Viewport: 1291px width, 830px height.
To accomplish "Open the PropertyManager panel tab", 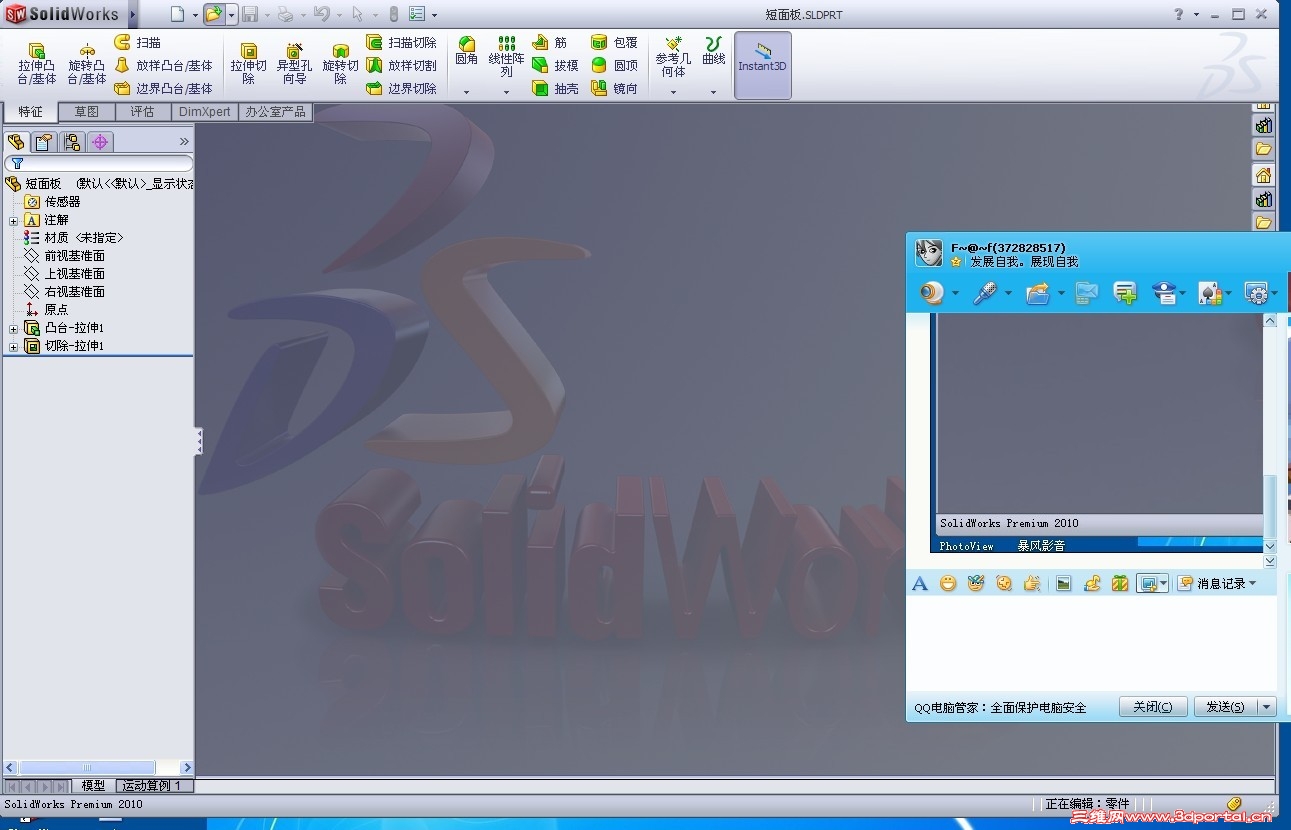I will (44, 142).
